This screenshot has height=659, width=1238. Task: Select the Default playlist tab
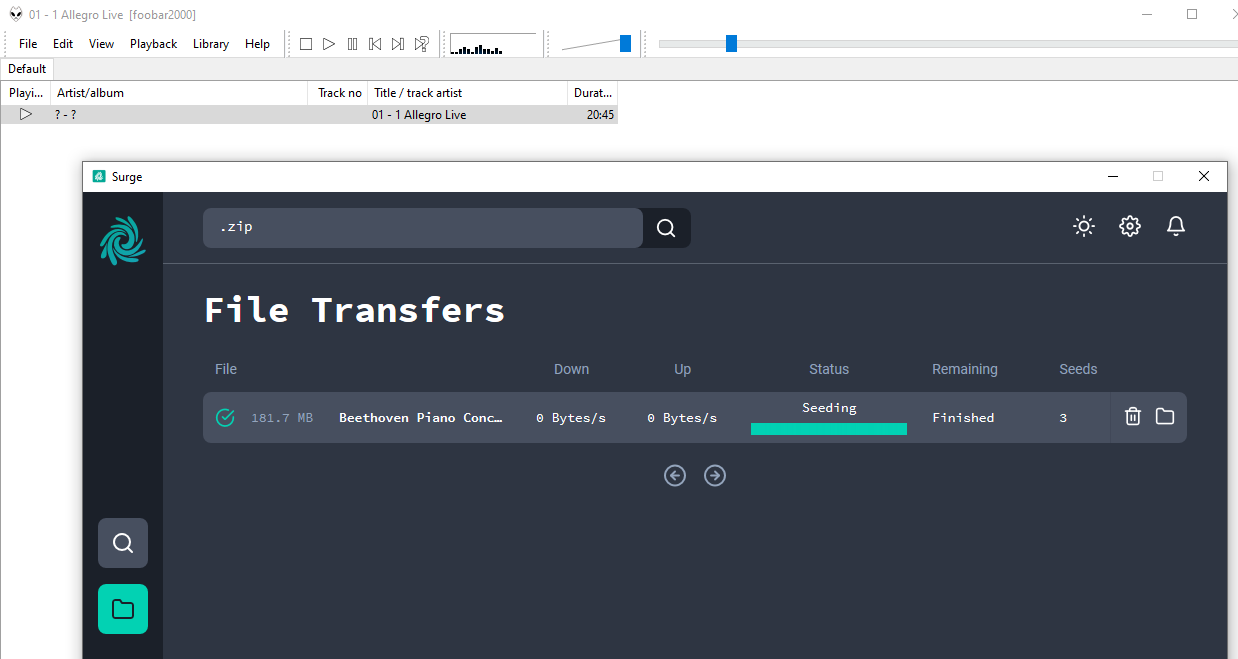point(27,69)
